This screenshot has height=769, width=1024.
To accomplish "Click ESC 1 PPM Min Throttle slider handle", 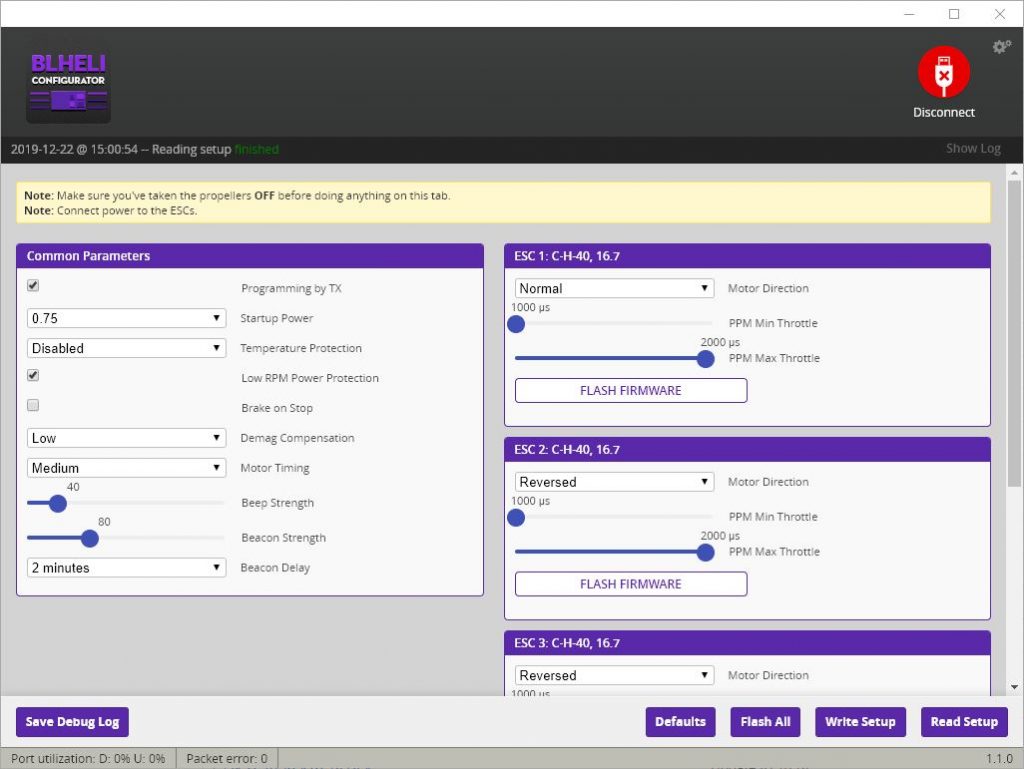I will coord(516,324).
